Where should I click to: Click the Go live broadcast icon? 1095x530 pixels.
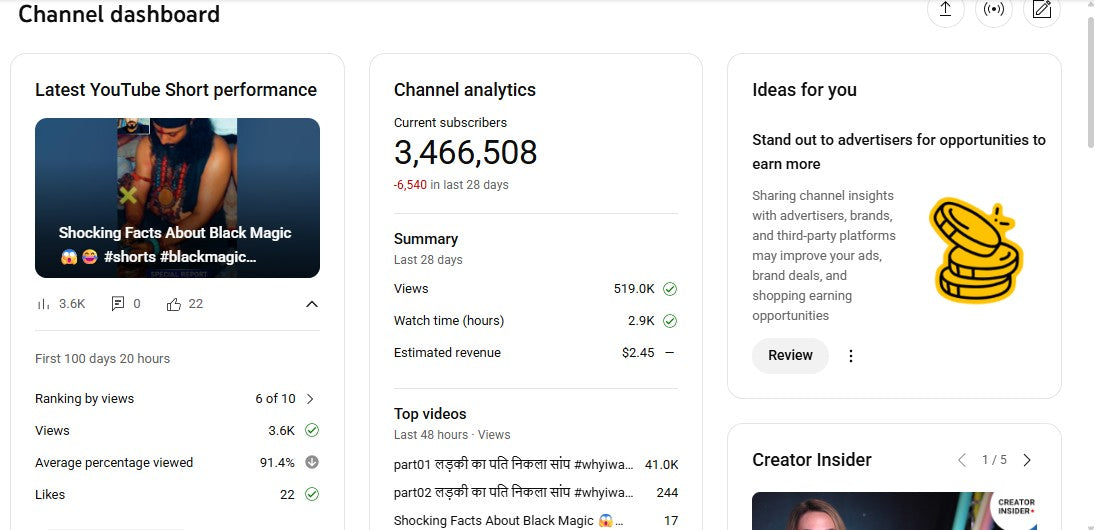click(994, 10)
